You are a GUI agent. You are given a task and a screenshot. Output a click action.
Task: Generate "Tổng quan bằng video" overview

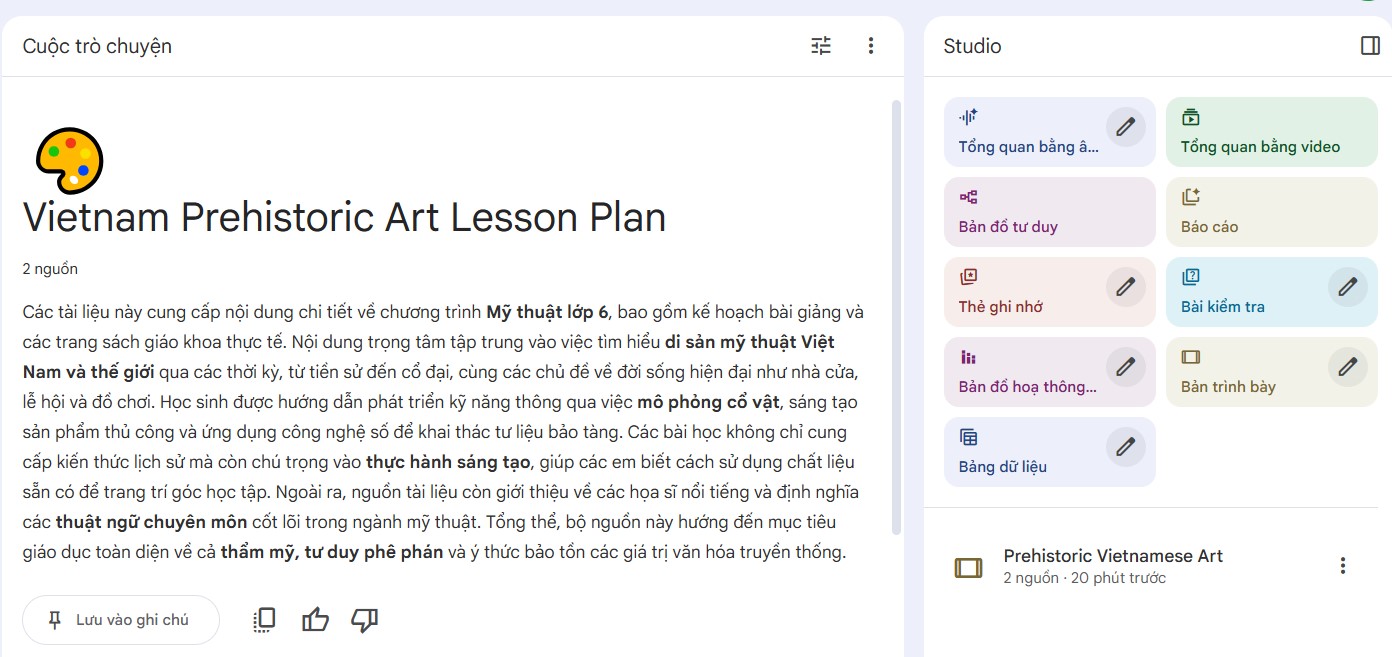pyautogui.click(x=1270, y=131)
